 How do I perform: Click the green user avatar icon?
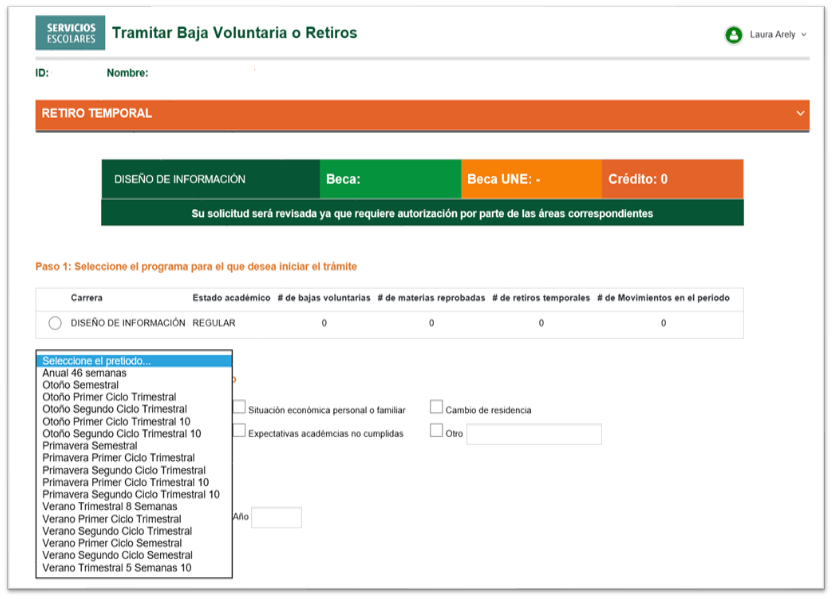[x=731, y=33]
